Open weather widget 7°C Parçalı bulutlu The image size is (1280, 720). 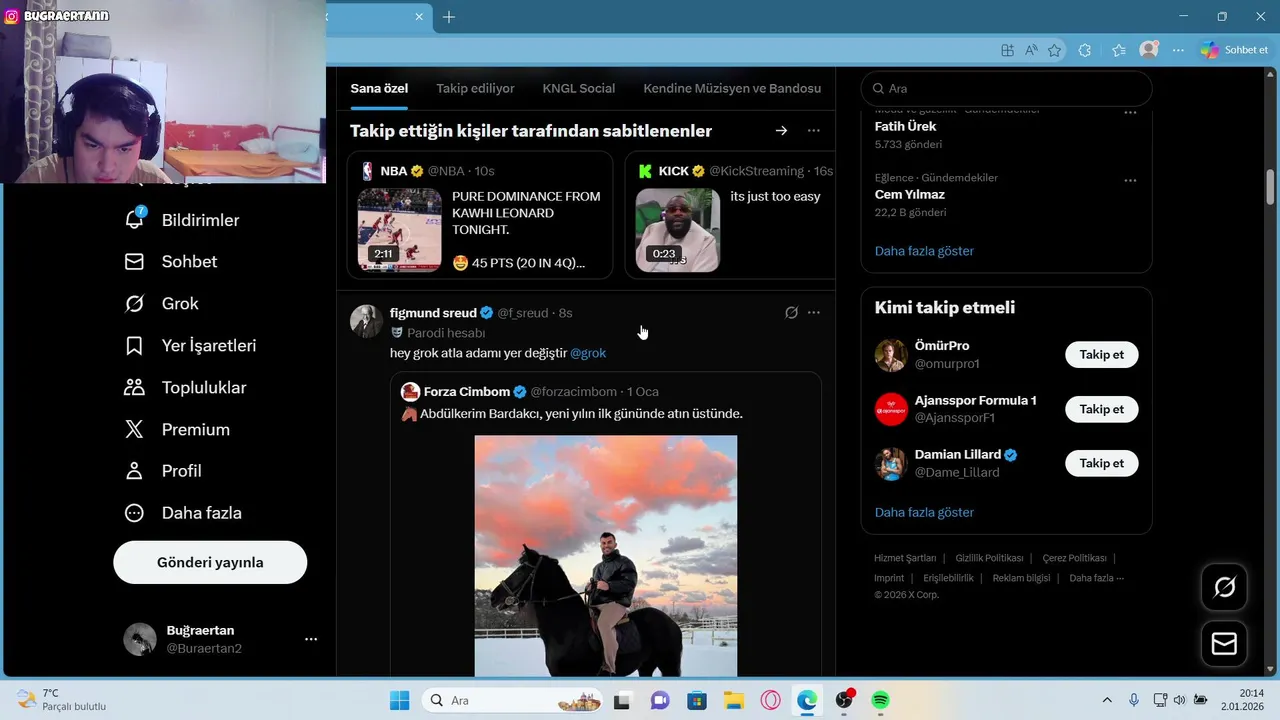click(x=62, y=699)
